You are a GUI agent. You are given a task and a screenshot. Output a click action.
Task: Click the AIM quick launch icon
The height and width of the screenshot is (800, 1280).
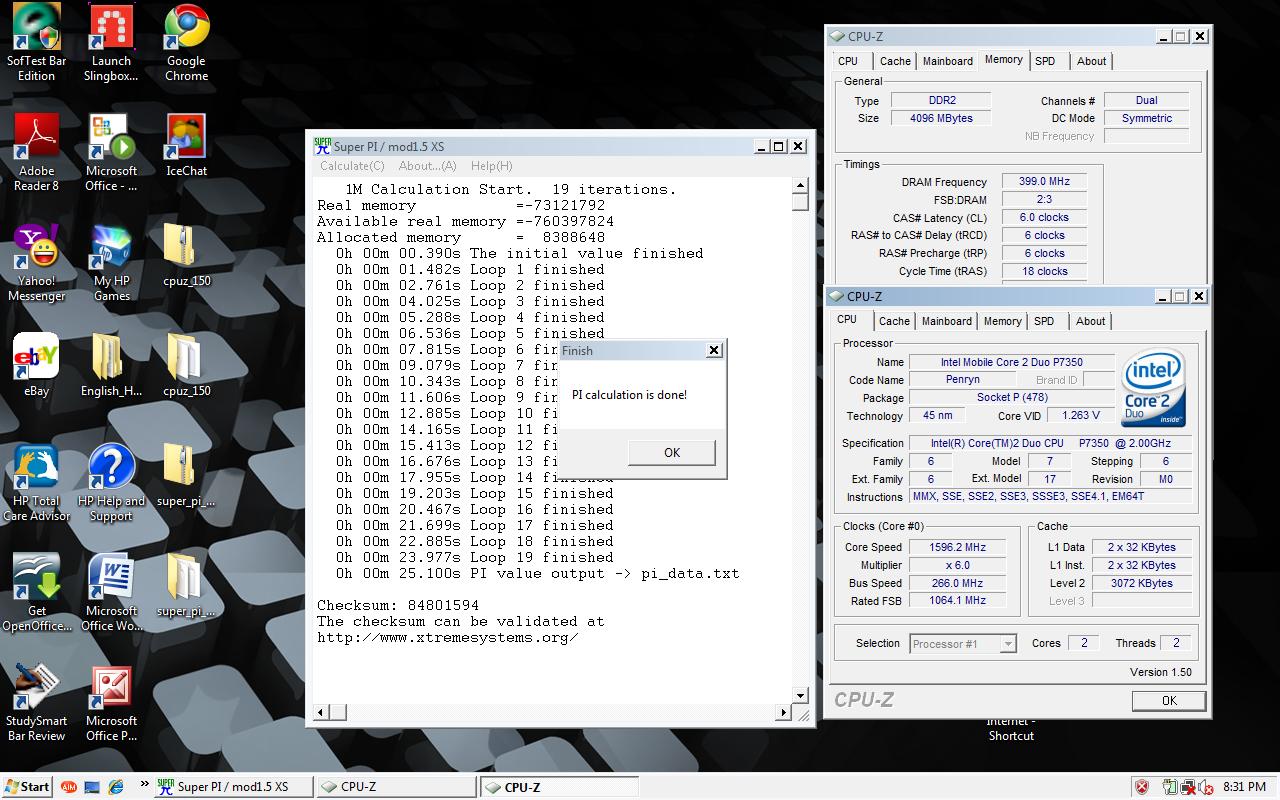tap(68, 787)
